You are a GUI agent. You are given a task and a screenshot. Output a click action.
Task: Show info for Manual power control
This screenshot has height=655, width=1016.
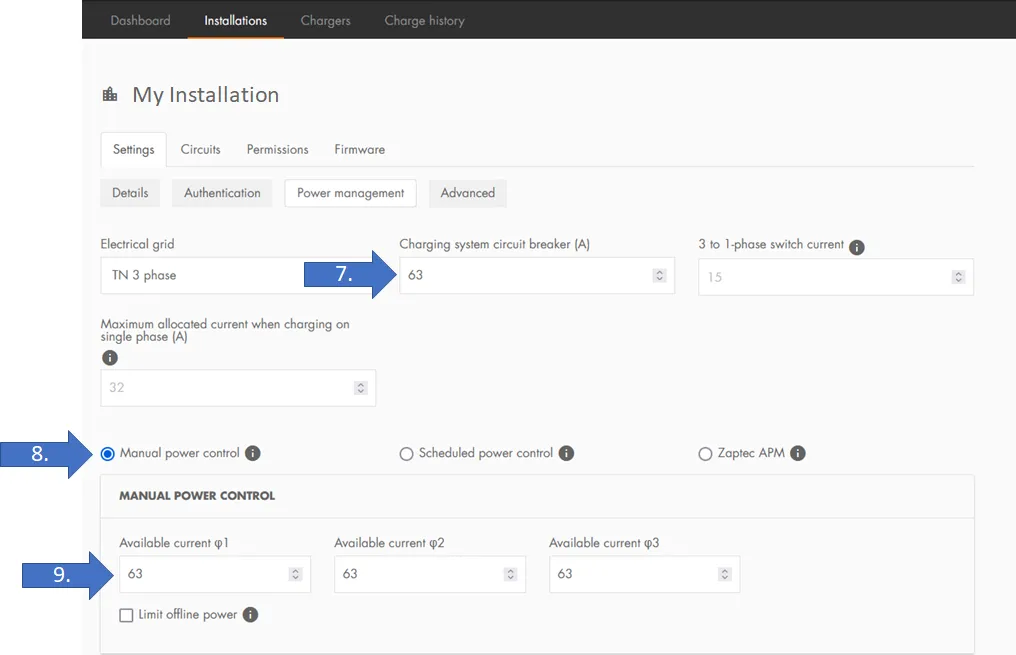(x=253, y=454)
